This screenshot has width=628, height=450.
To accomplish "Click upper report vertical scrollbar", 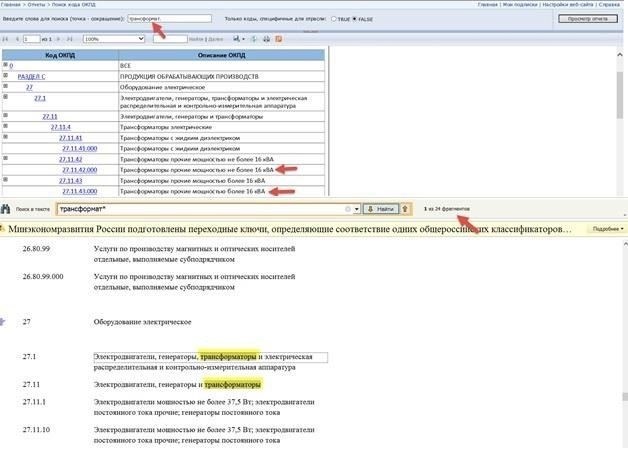I will click(620, 95).
